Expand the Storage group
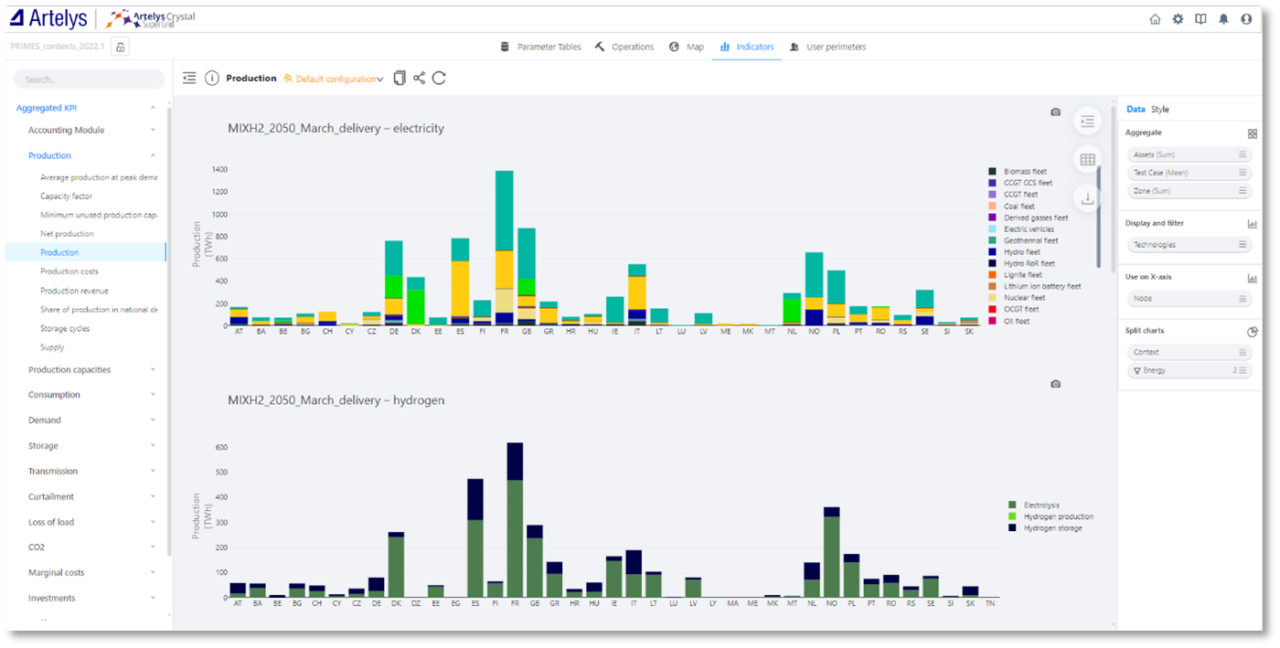This screenshot has width=1280, height=648. click(x=153, y=446)
